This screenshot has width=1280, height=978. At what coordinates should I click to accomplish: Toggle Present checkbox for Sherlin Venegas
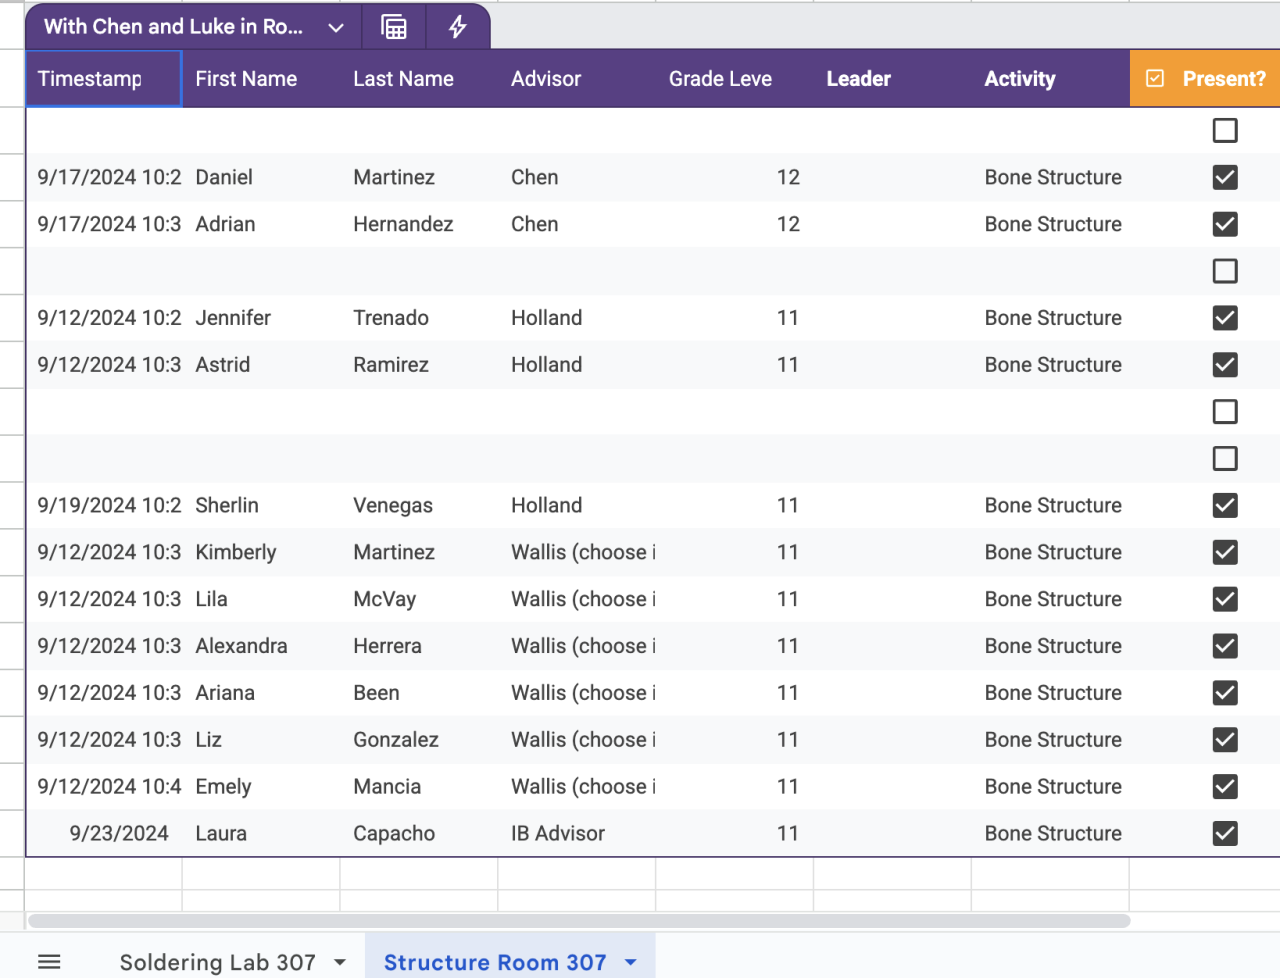click(1225, 506)
